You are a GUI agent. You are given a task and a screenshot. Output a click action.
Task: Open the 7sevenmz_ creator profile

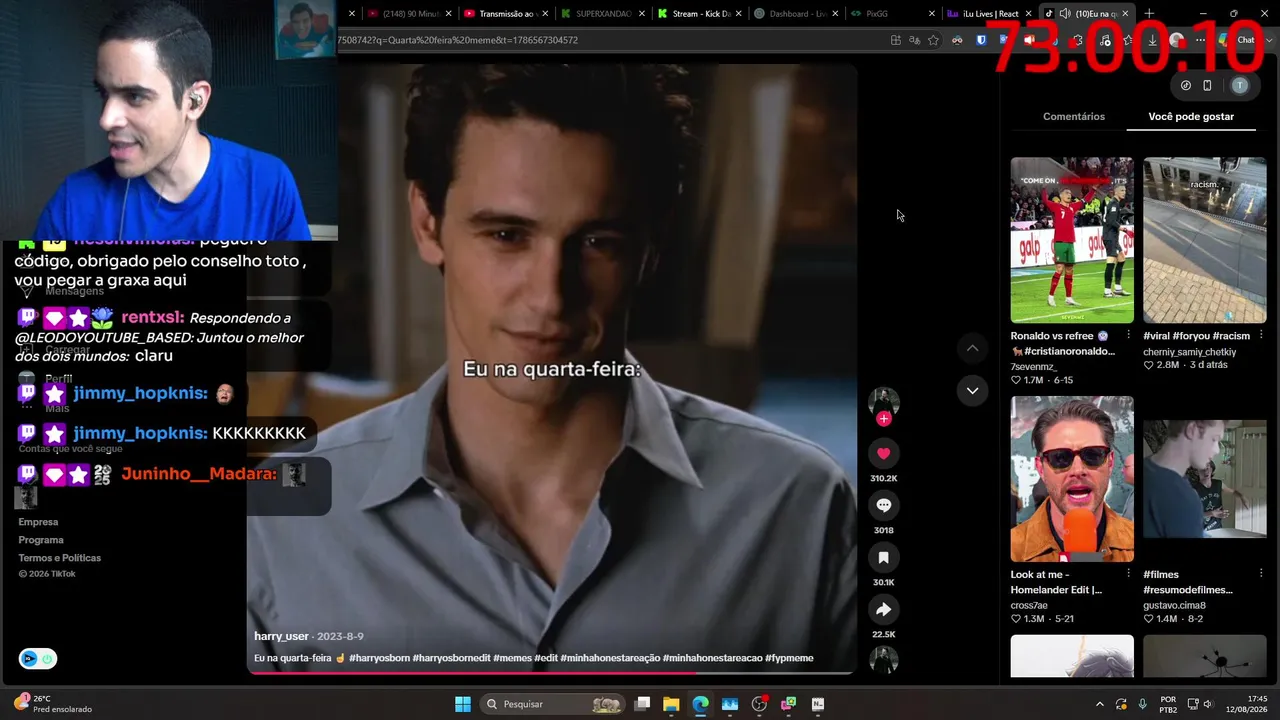1034,367
